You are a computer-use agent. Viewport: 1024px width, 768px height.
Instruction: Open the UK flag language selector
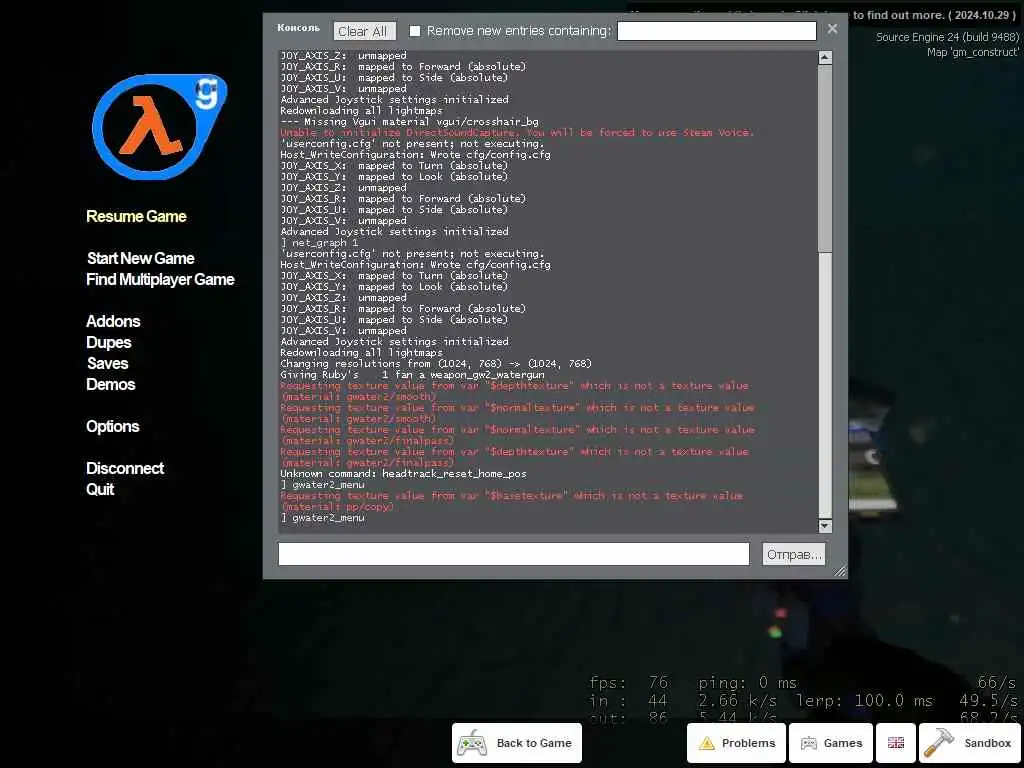(895, 743)
